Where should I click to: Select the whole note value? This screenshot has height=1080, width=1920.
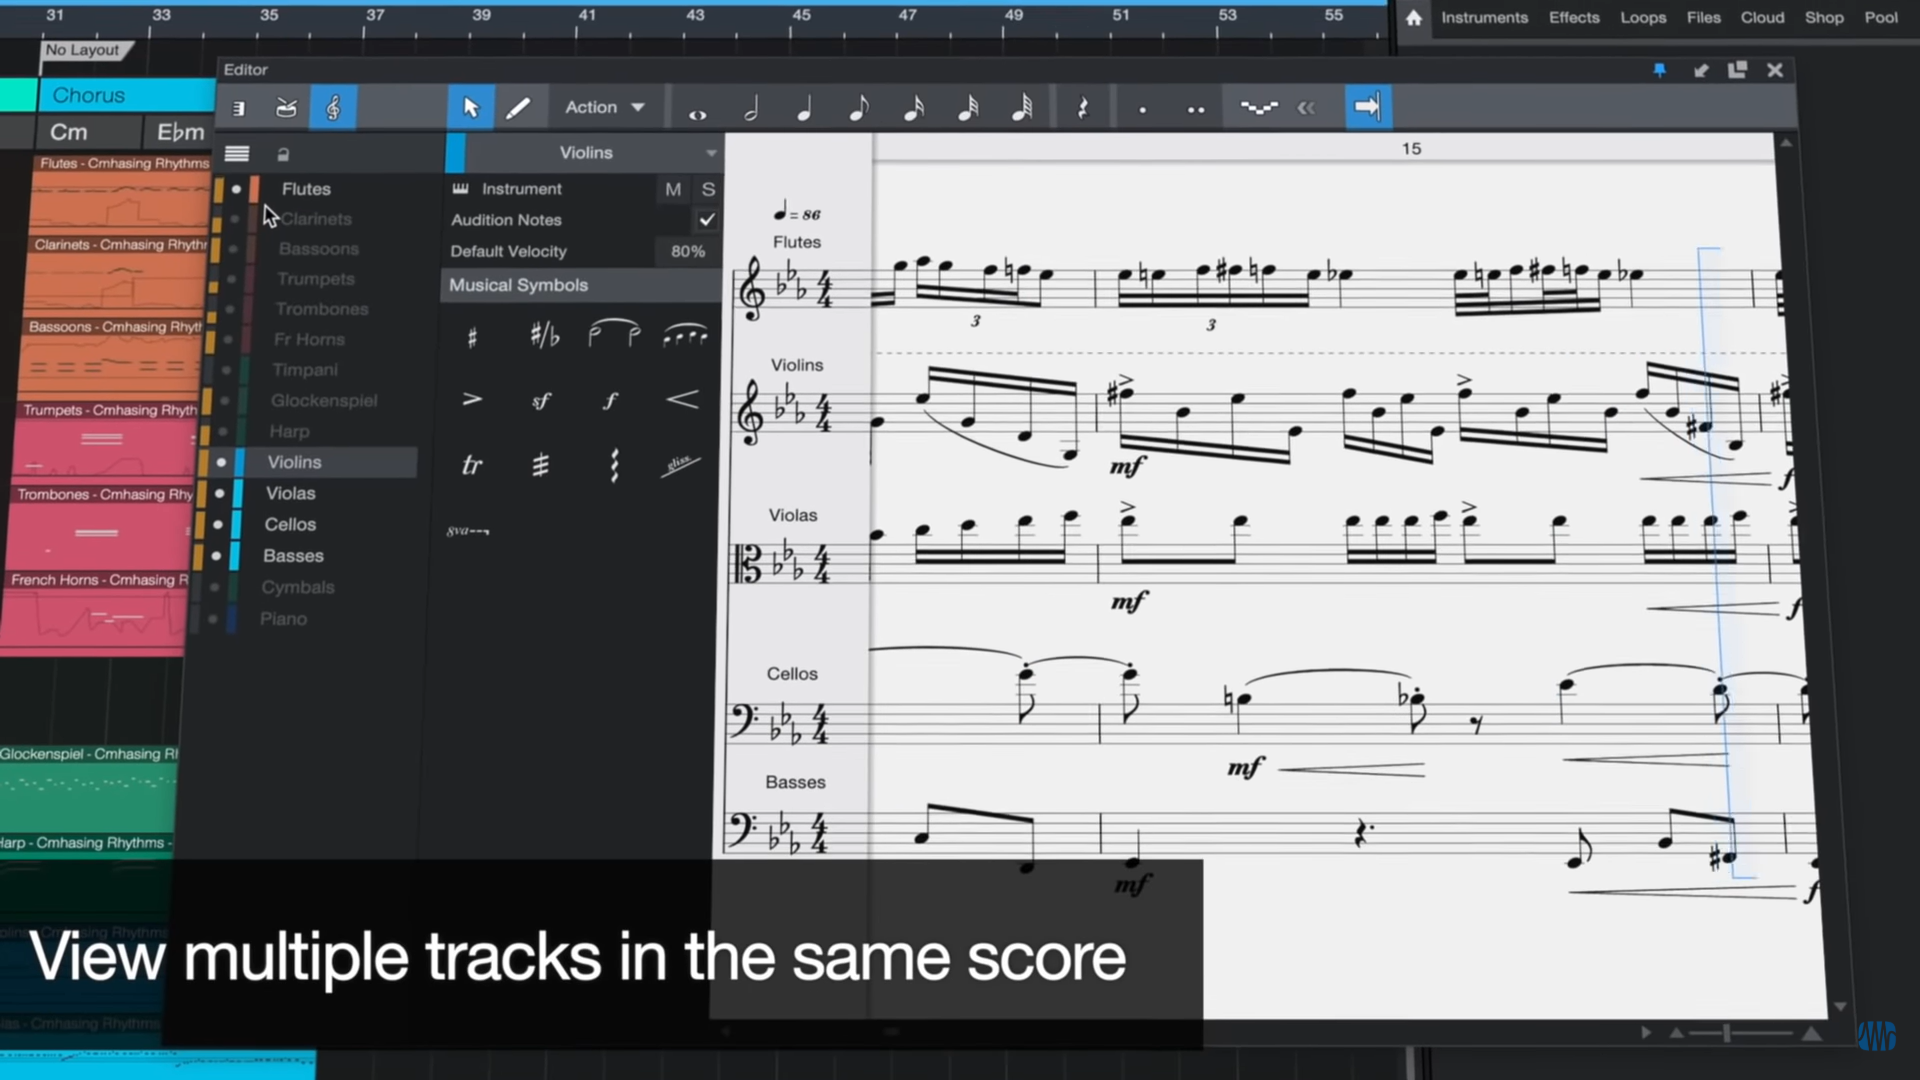coord(697,113)
